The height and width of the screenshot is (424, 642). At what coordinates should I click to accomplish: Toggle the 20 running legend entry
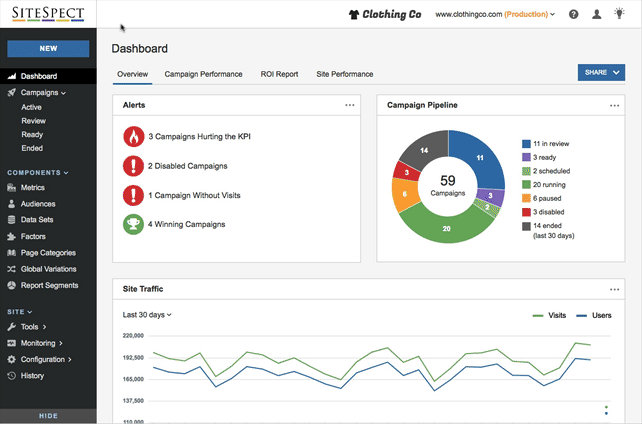point(544,185)
